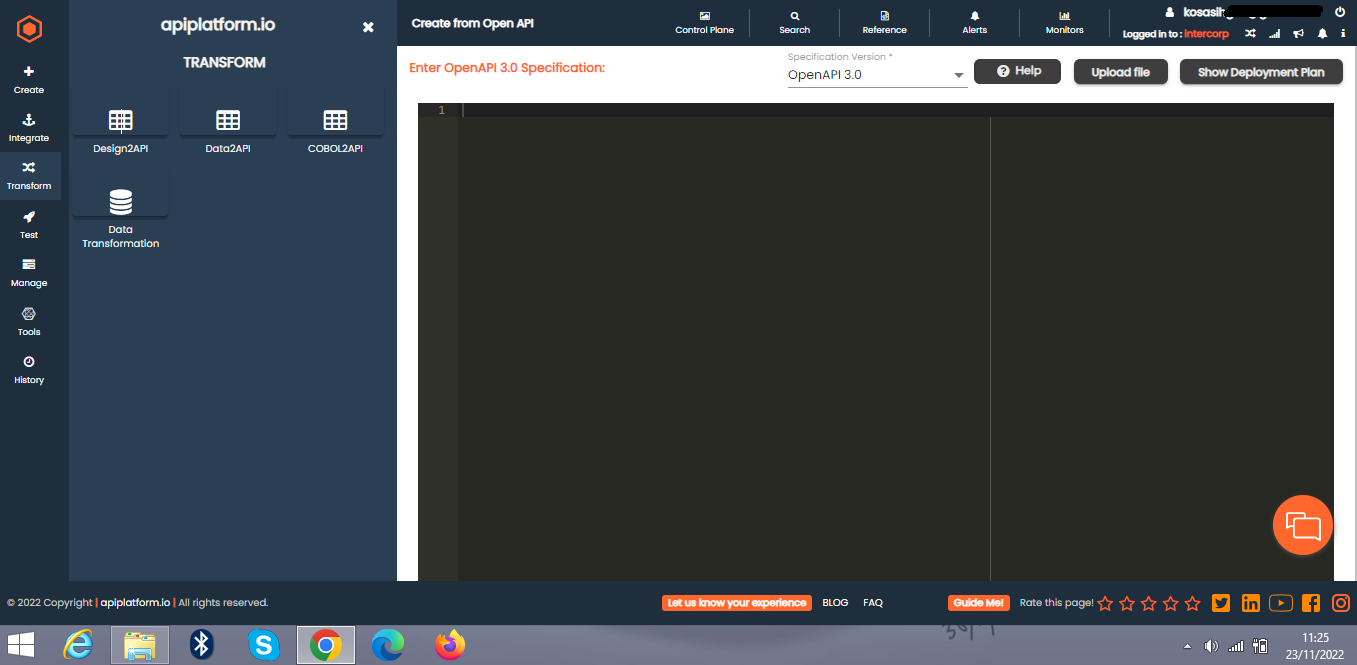
Task: Open the Instagram social link
Action: click(1341, 603)
